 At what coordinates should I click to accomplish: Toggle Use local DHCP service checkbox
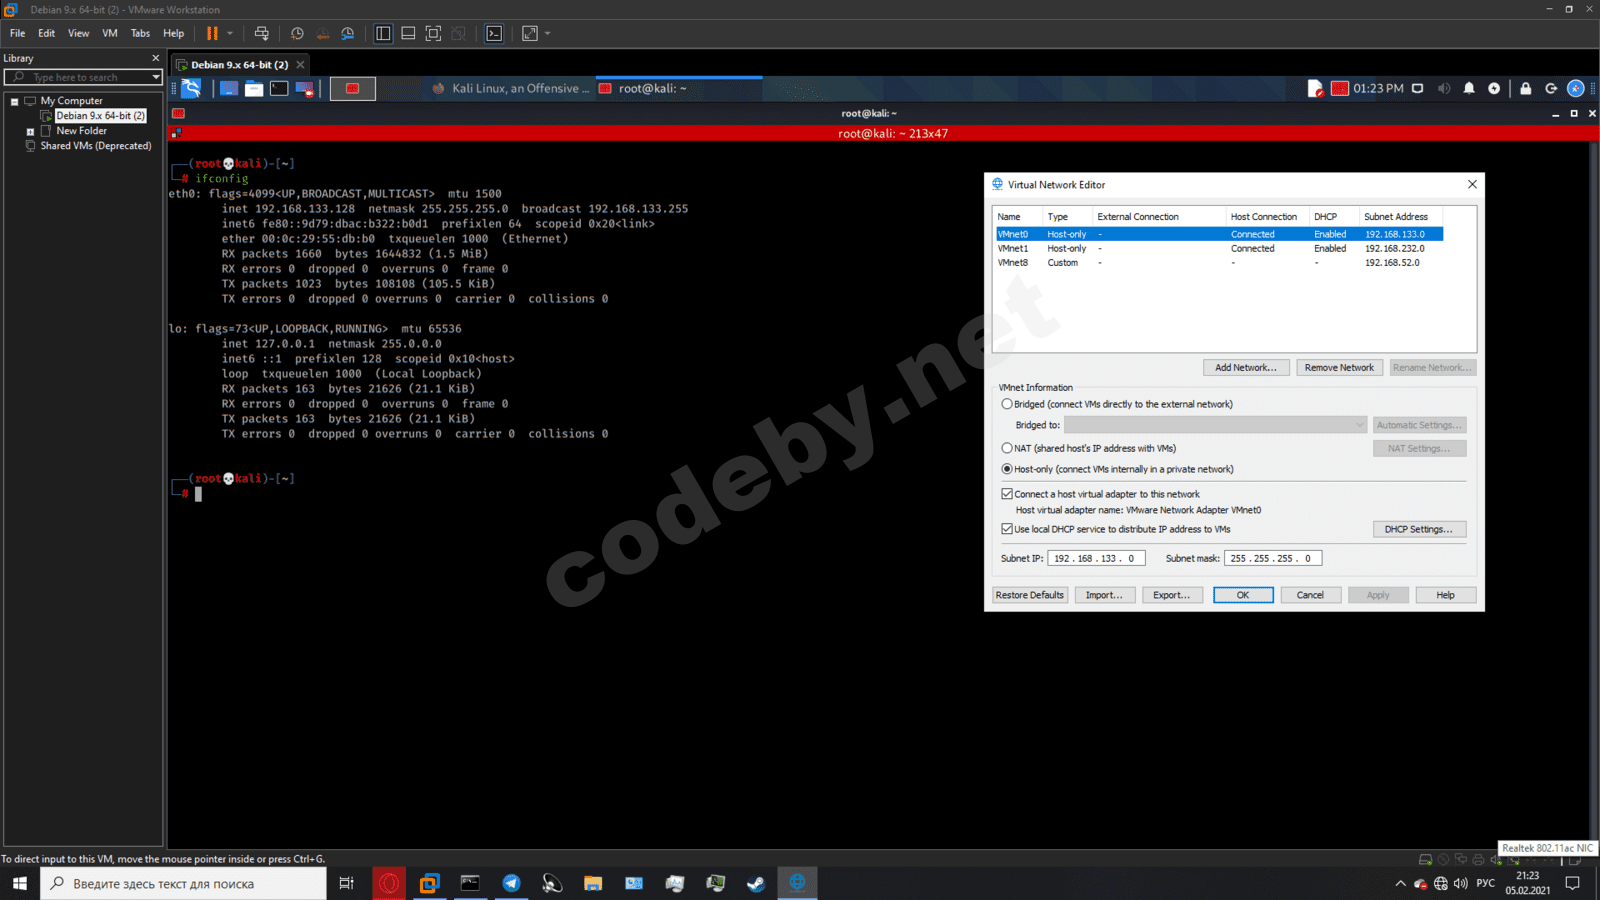[1007, 529]
